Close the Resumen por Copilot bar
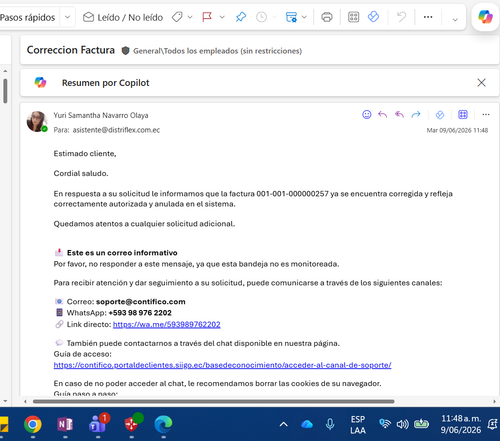 (481, 83)
